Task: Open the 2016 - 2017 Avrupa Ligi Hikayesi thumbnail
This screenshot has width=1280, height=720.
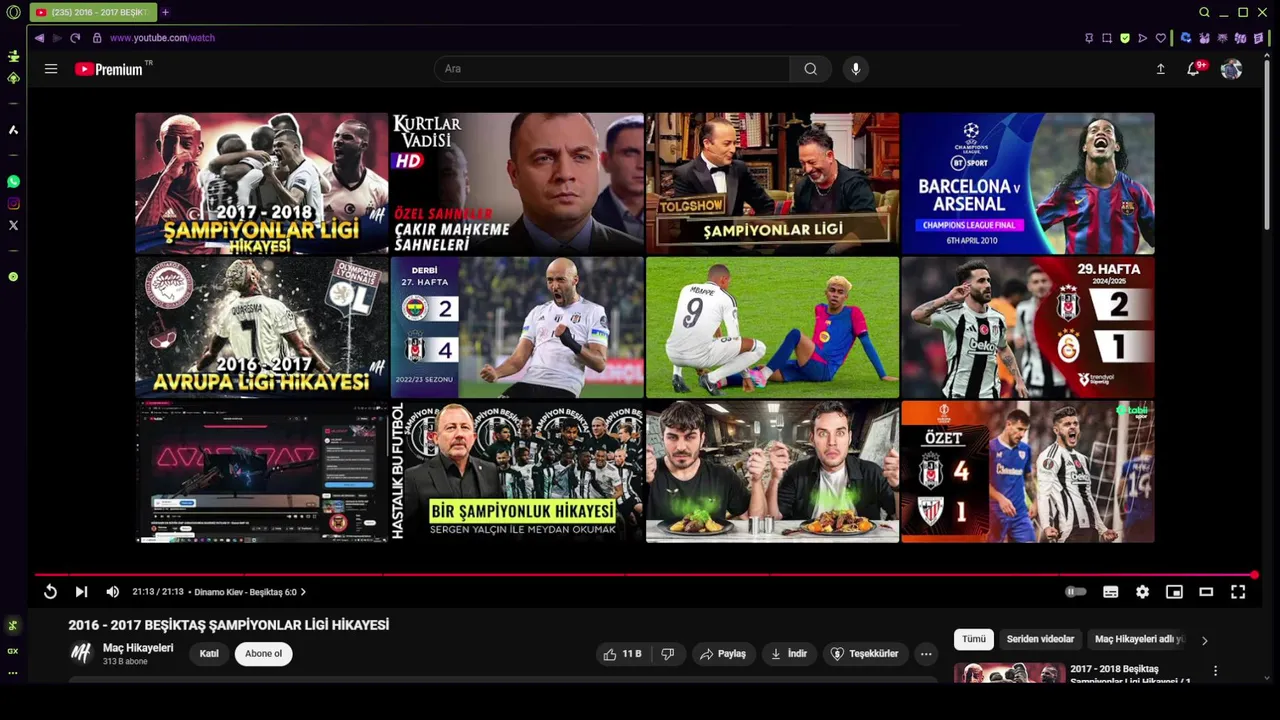Action: click(262, 328)
